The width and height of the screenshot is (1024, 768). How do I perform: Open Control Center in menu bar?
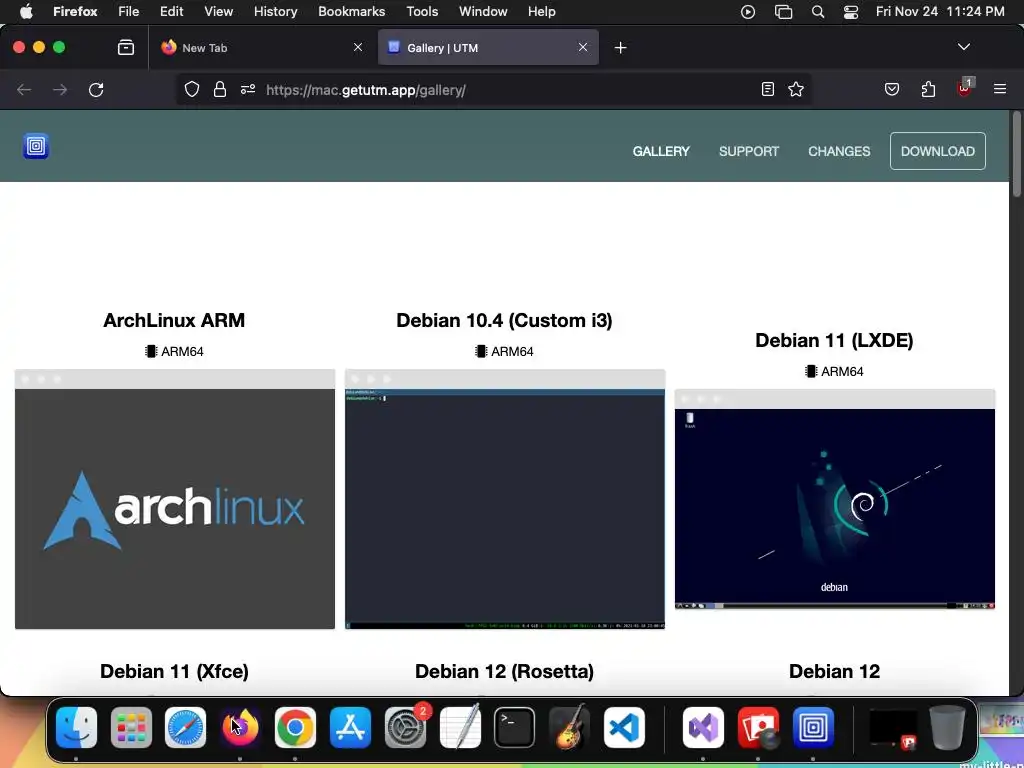coord(851,12)
